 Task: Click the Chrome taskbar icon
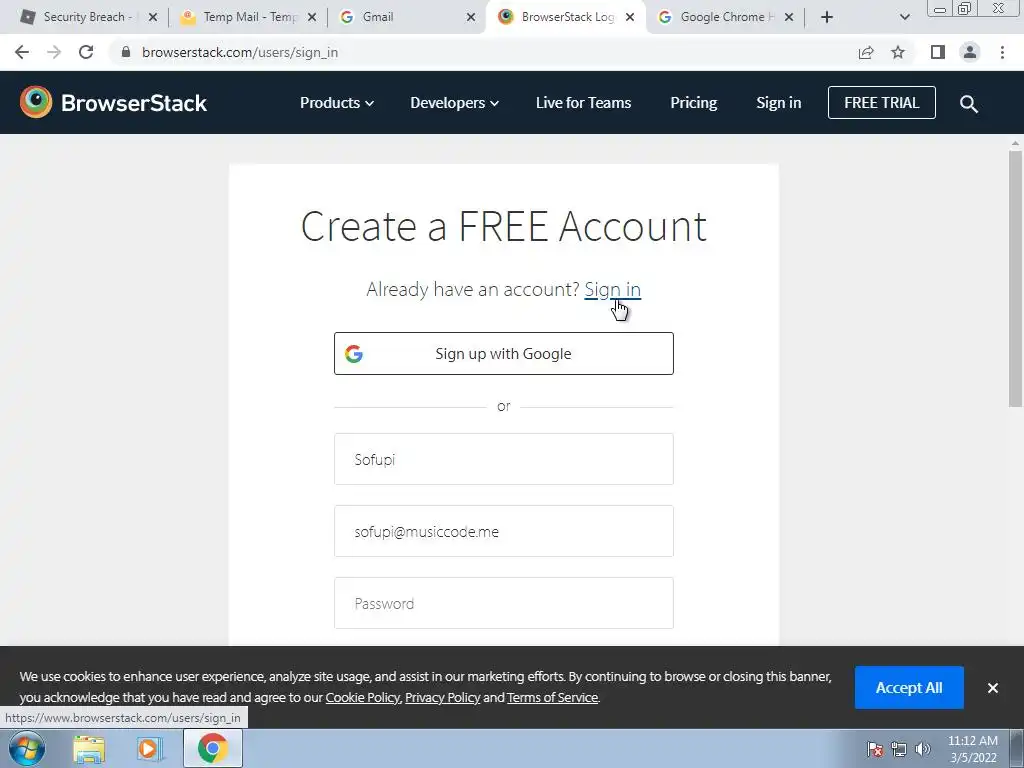[213, 748]
